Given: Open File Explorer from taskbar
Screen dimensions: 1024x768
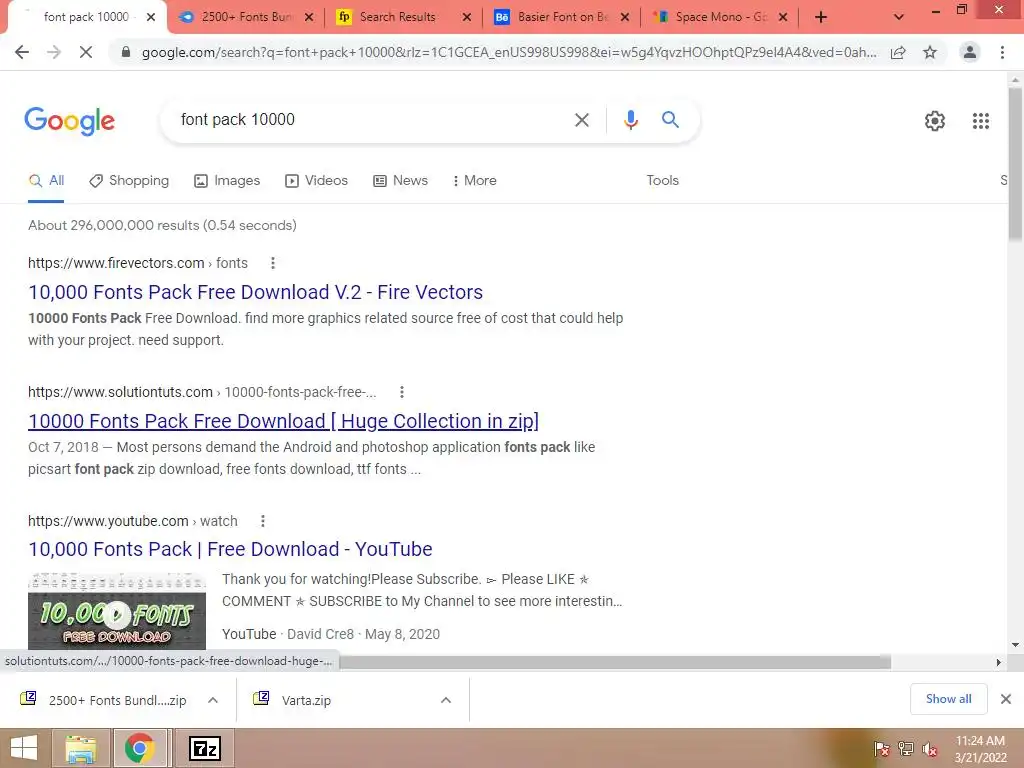Looking at the screenshot, I should pyautogui.click(x=81, y=748).
